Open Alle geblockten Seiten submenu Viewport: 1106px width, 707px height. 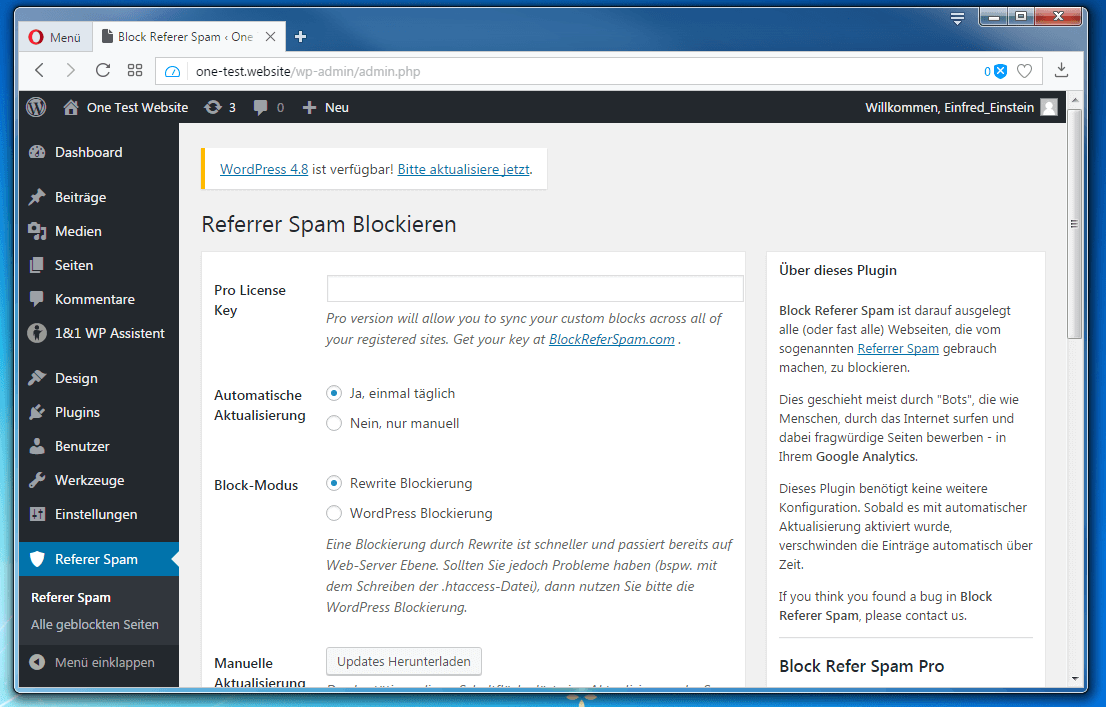click(x=95, y=624)
